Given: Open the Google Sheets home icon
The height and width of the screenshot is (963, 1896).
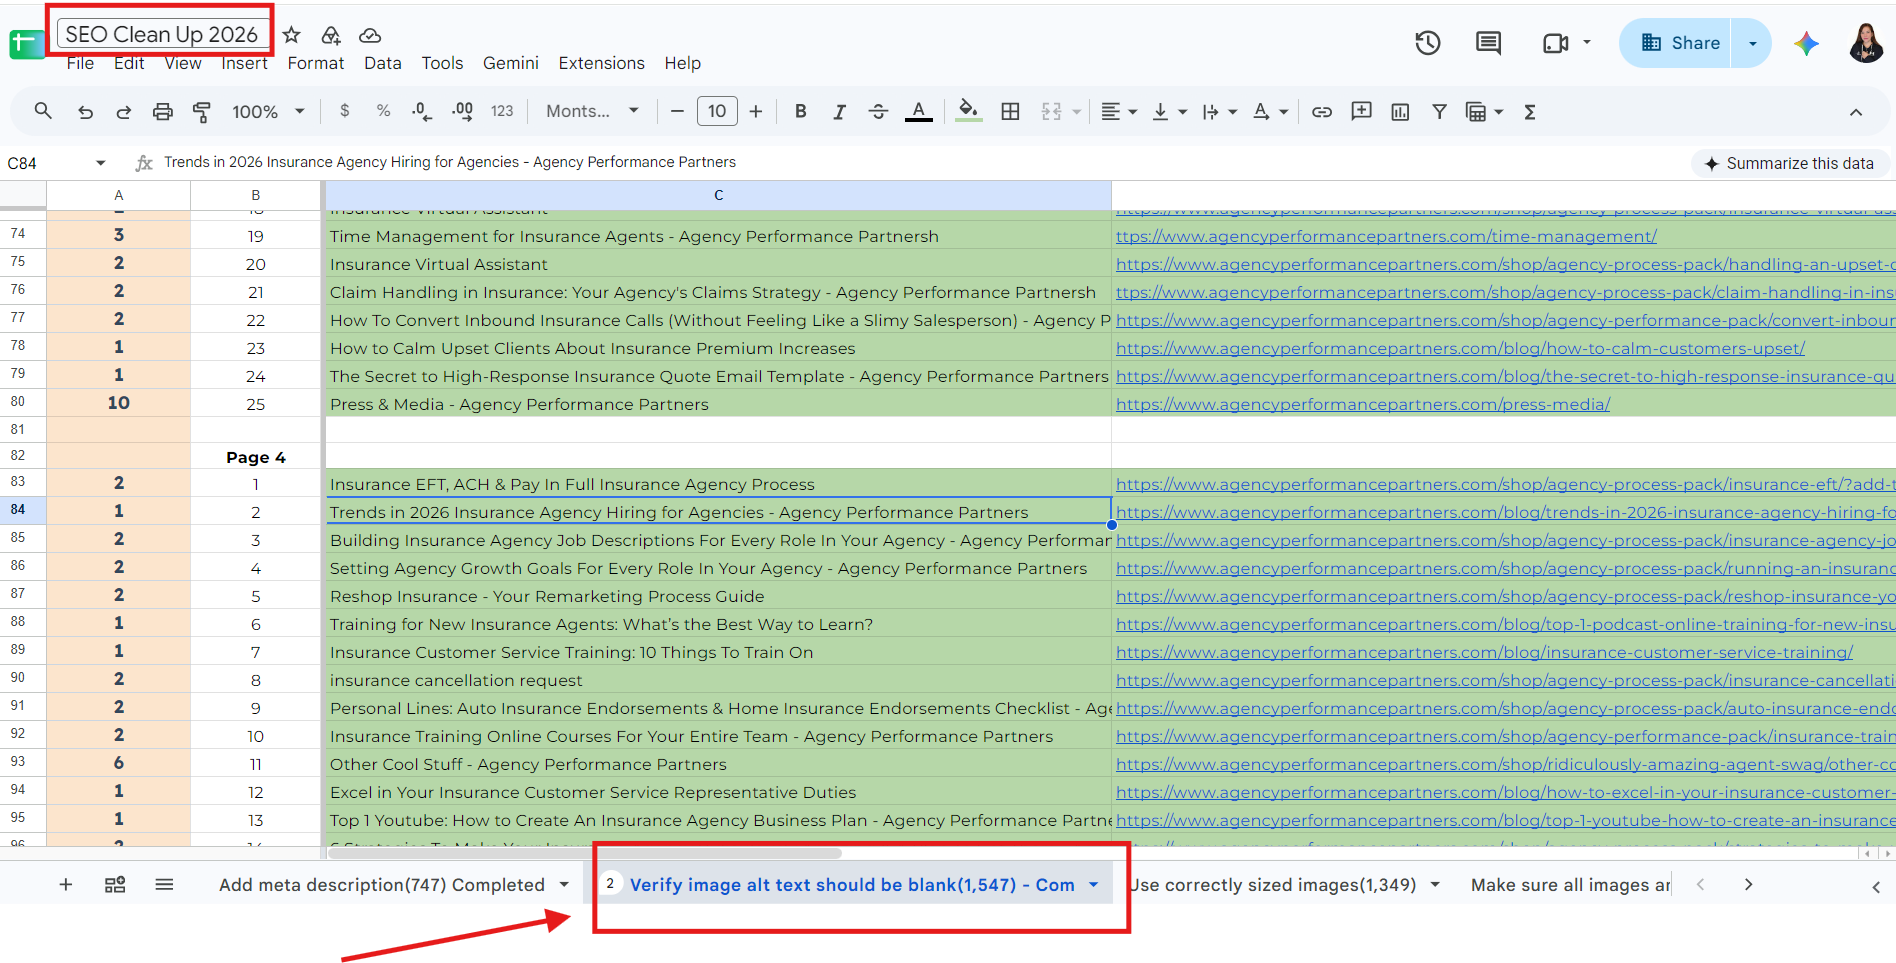Looking at the screenshot, I should (x=26, y=44).
